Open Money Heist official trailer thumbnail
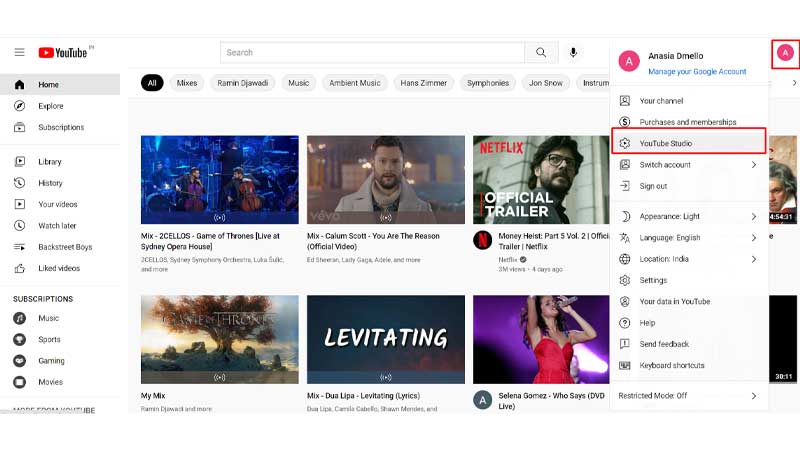The height and width of the screenshot is (450, 800). pos(541,180)
